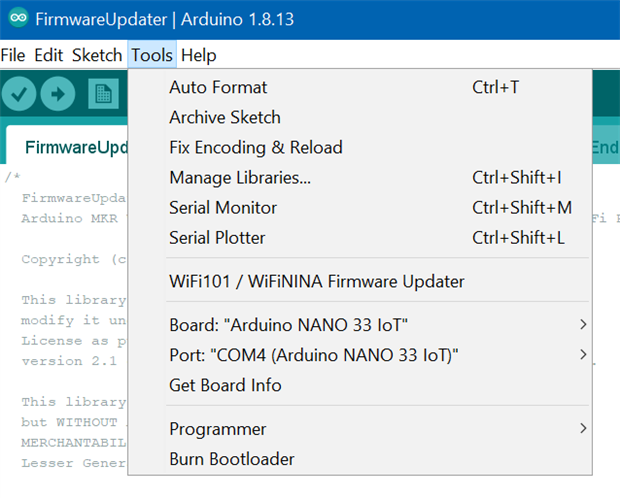620x498 pixels.
Task: Select Auto Format from Tools menu
Action: coord(218,87)
